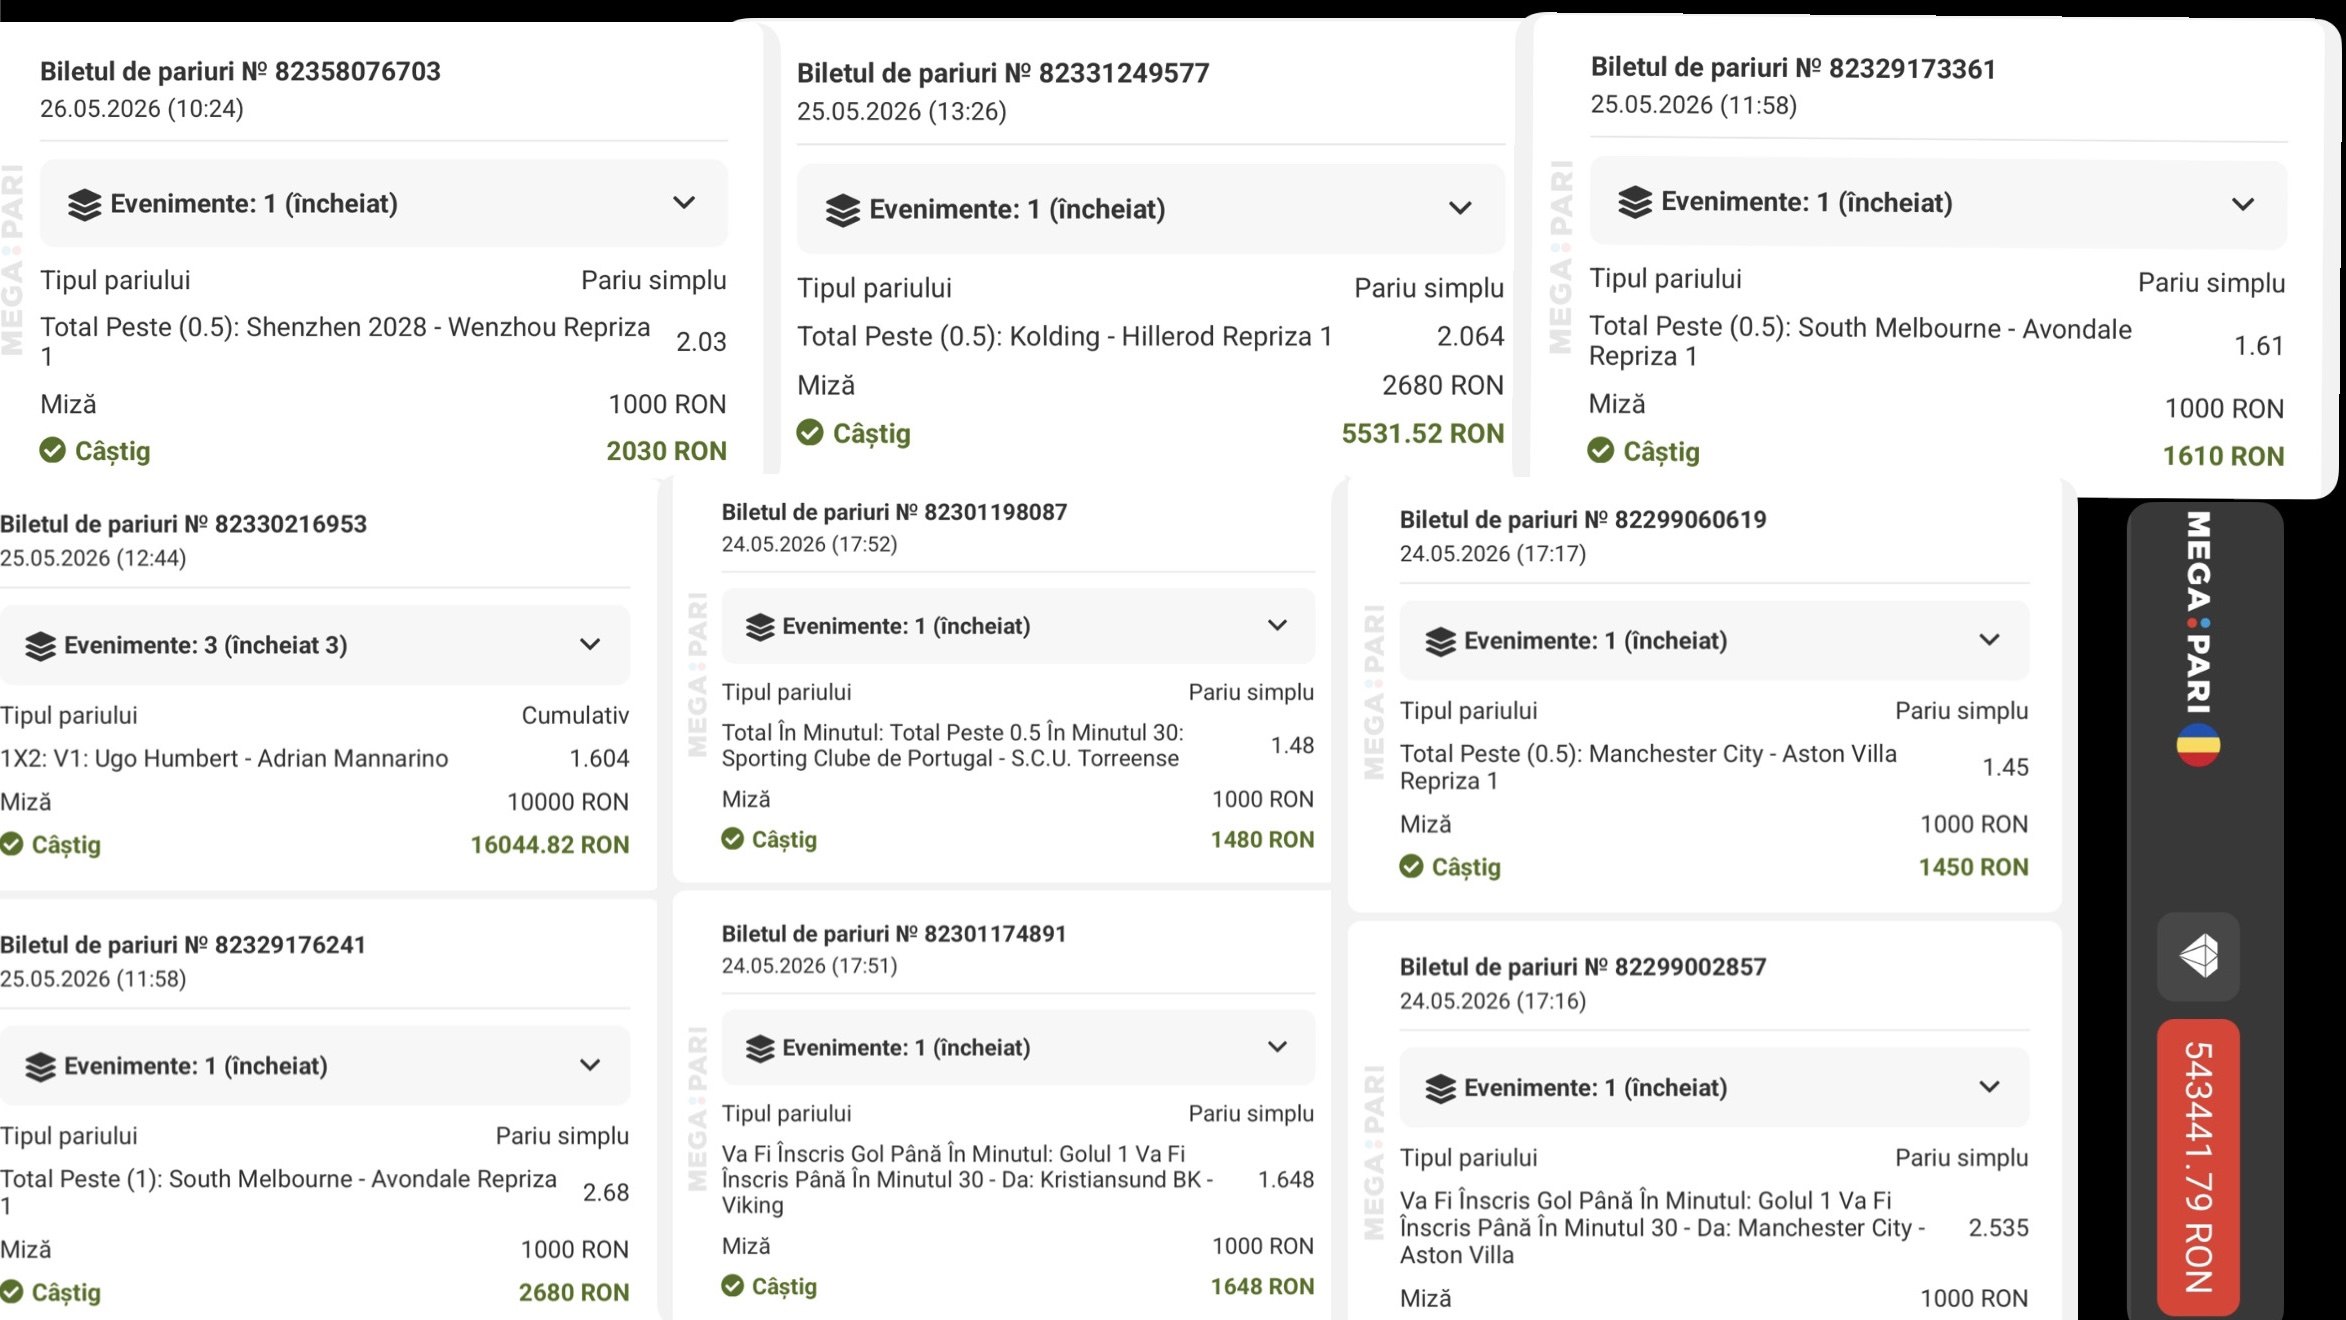Expand events chevron on ticket 82358076703

coord(684,203)
